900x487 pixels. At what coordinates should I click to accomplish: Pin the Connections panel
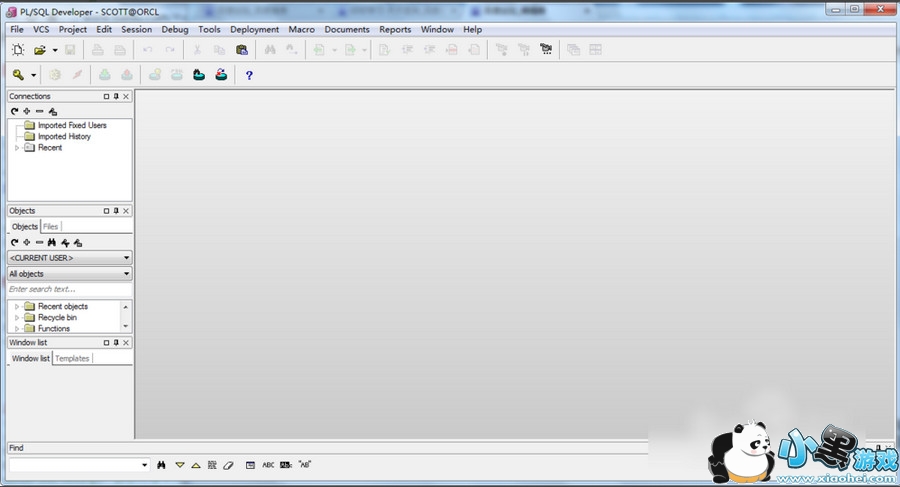tap(116, 97)
